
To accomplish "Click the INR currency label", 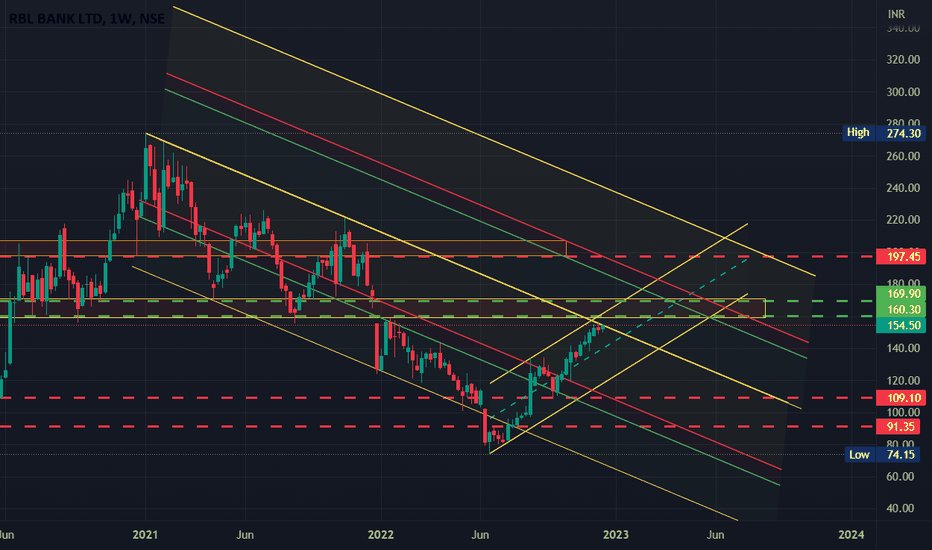I will coord(896,14).
